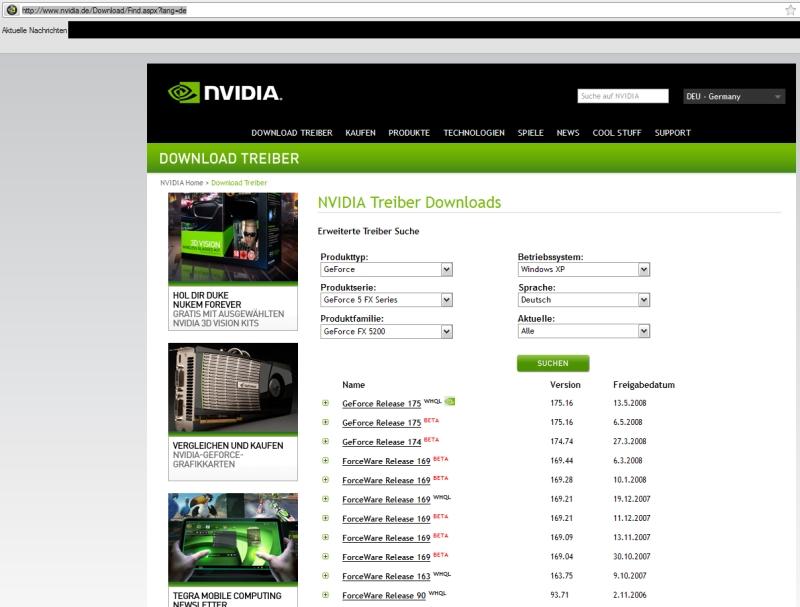
Task: Open the Produkttyp dropdown
Action: pyautogui.click(x=446, y=269)
